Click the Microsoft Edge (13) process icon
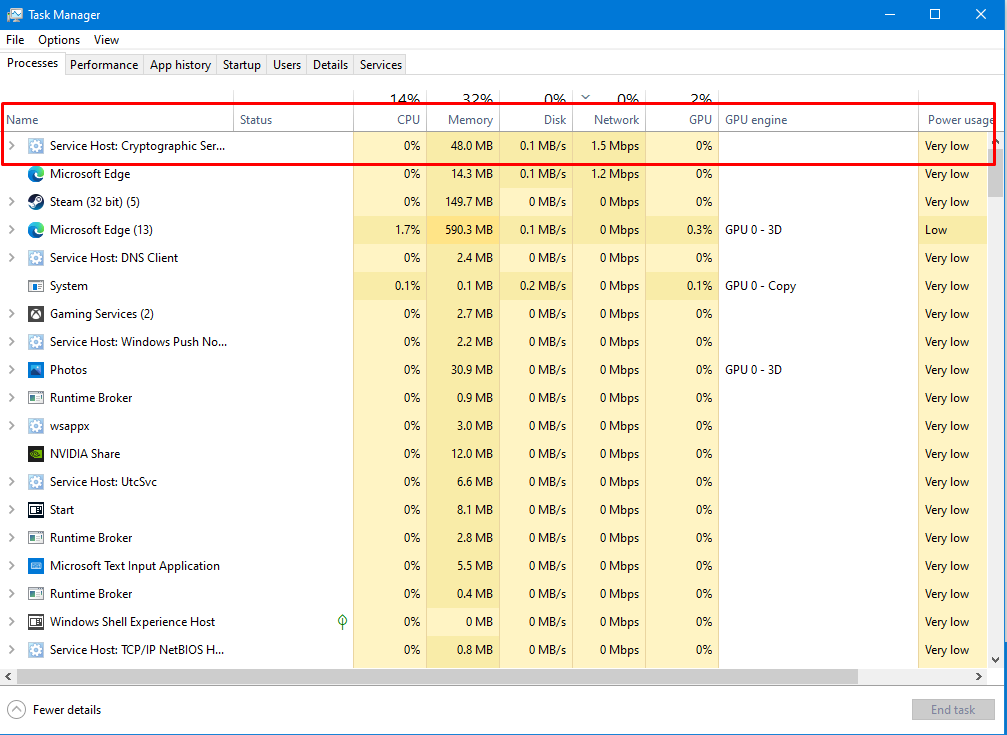Viewport: 1007px width, 735px height. 36,230
